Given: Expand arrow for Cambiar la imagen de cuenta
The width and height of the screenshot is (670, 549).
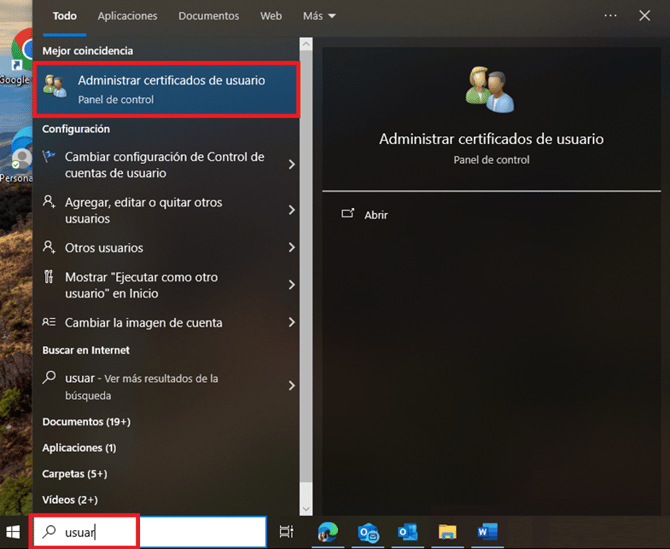Looking at the screenshot, I should (x=292, y=322).
